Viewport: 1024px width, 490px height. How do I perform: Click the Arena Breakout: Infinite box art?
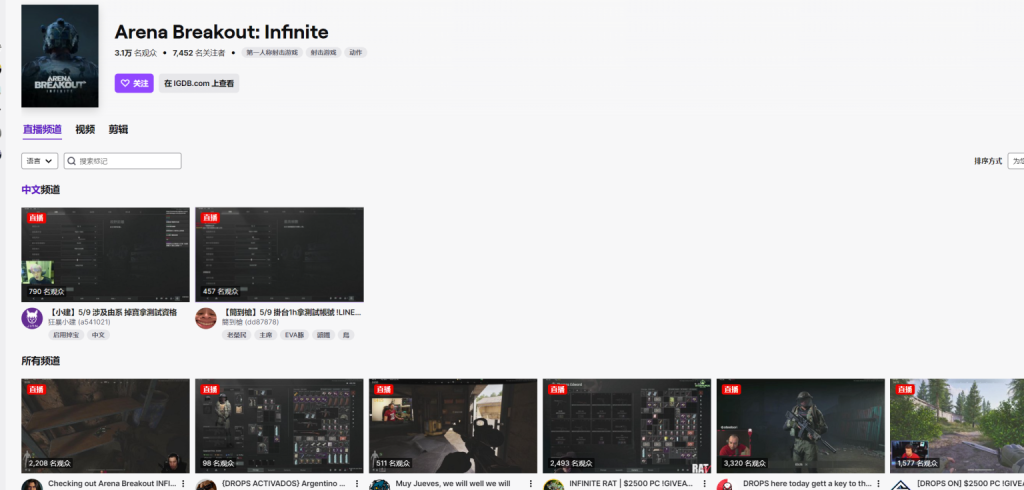click(60, 56)
